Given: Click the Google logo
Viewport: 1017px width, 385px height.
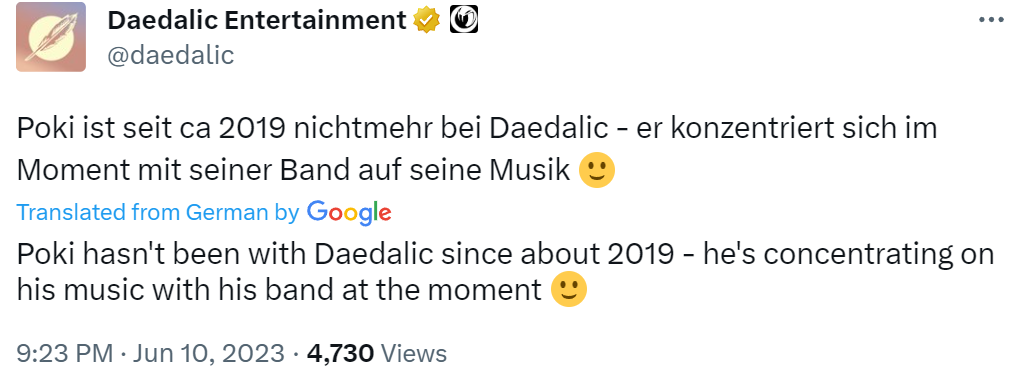Looking at the screenshot, I should click(349, 212).
